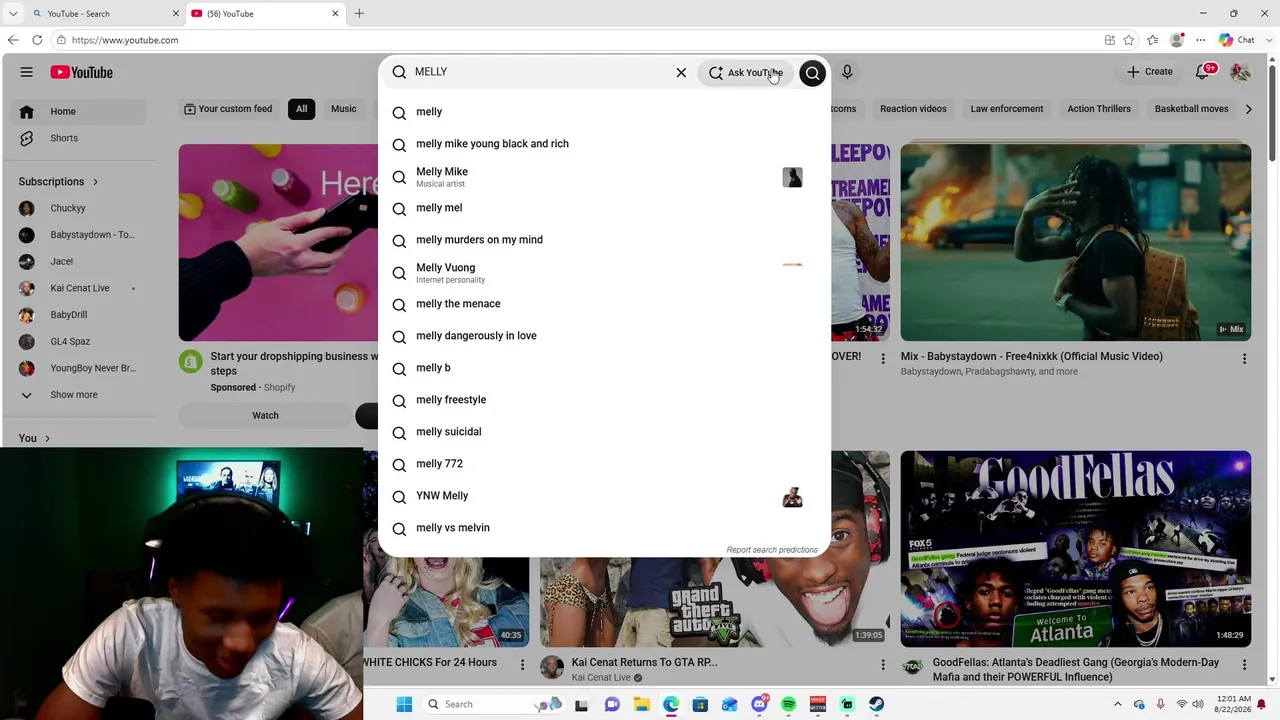Open Spotify from the taskbar

[789, 704]
